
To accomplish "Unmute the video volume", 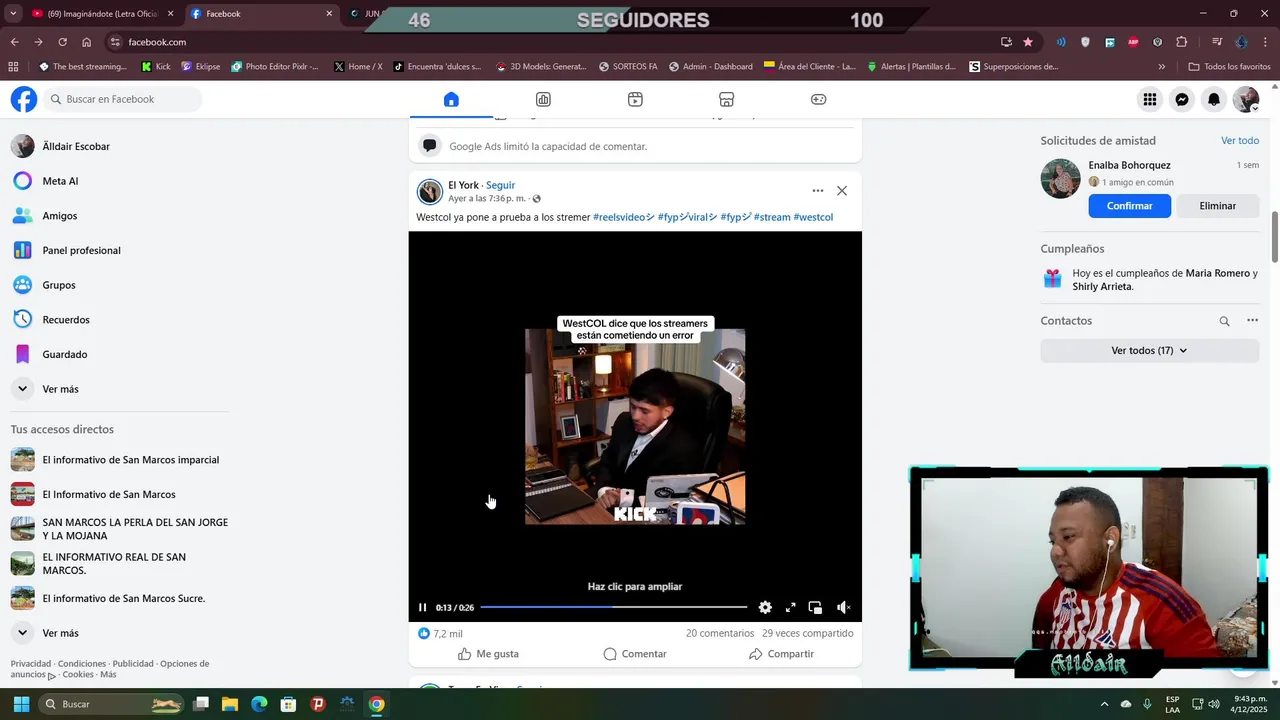I will point(843,607).
